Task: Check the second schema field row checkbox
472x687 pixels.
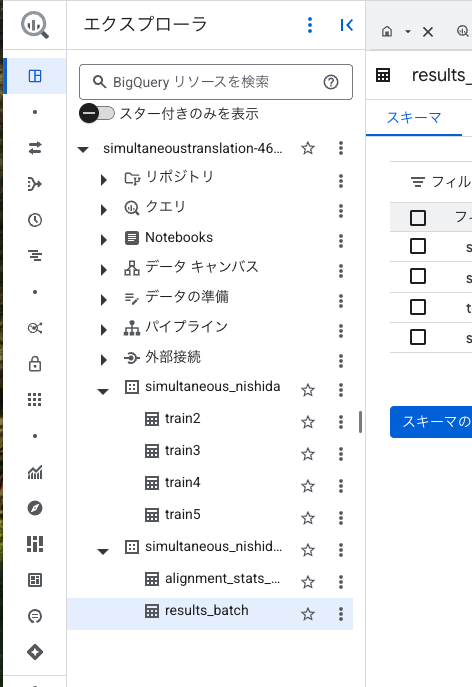Action: [x=418, y=276]
